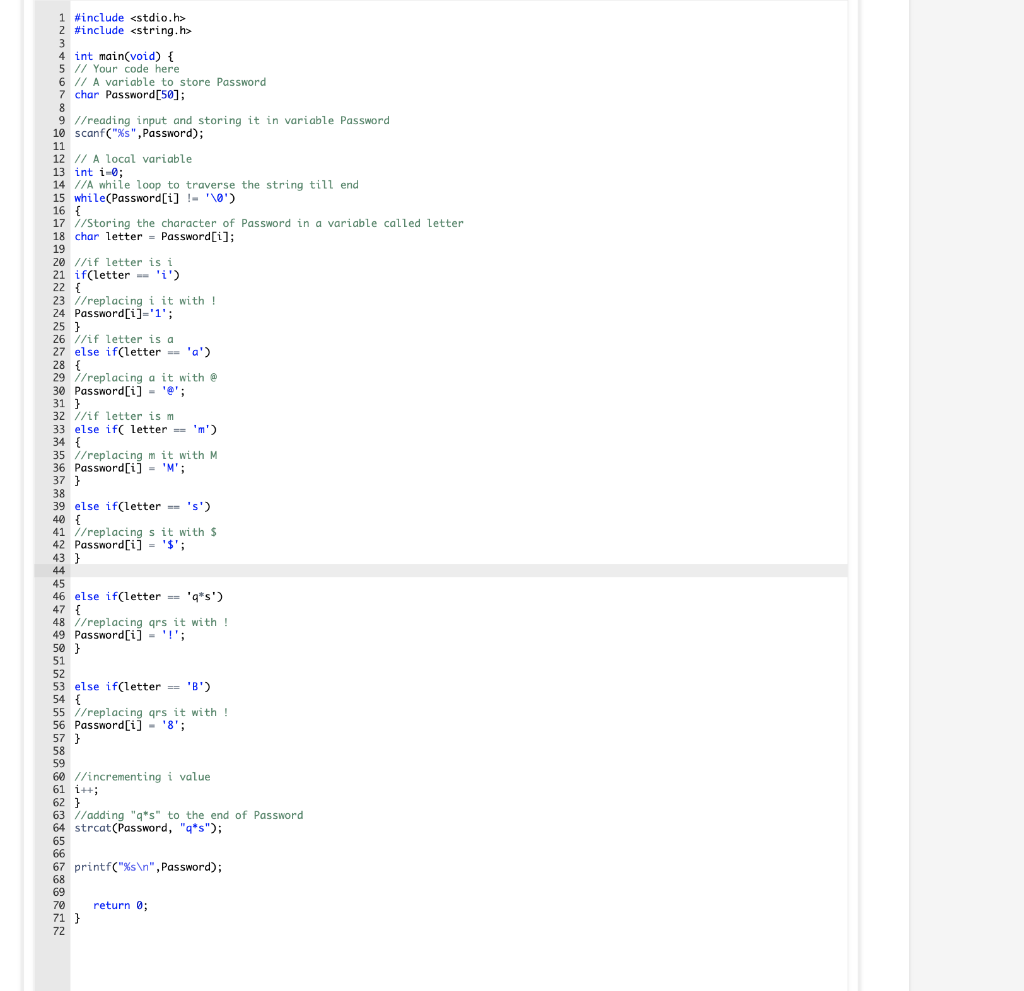This screenshot has height=991, width=1024.
Task: Select the char letter = Password[i] assignment
Action: [153, 236]
